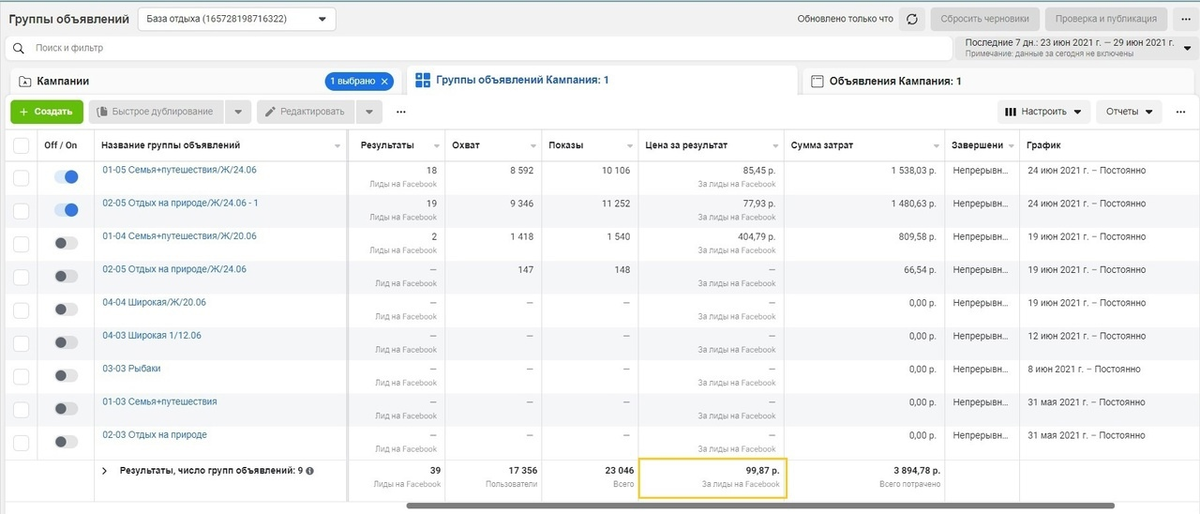Viewport: 1200px width, 514px height.
Task: Enable ad set 04-04 Широкая/Ж/20.06
Action: (66, 309)
